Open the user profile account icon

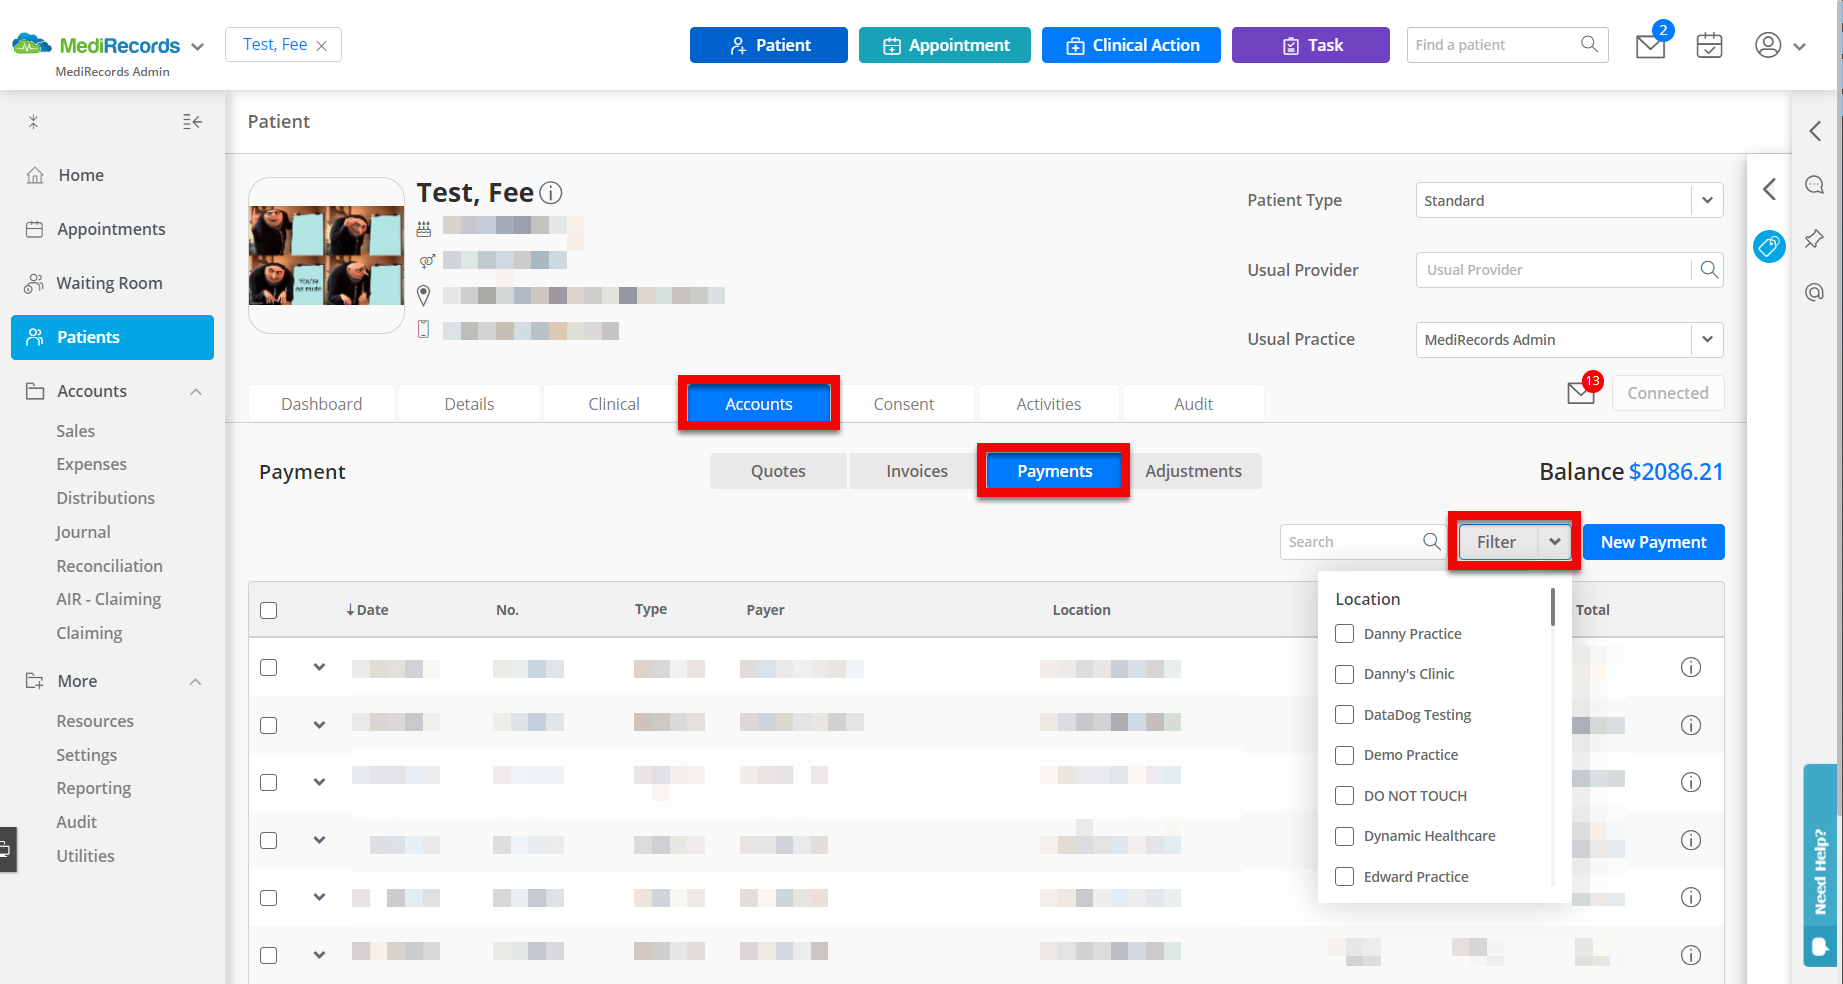(x=1768, y=45)
